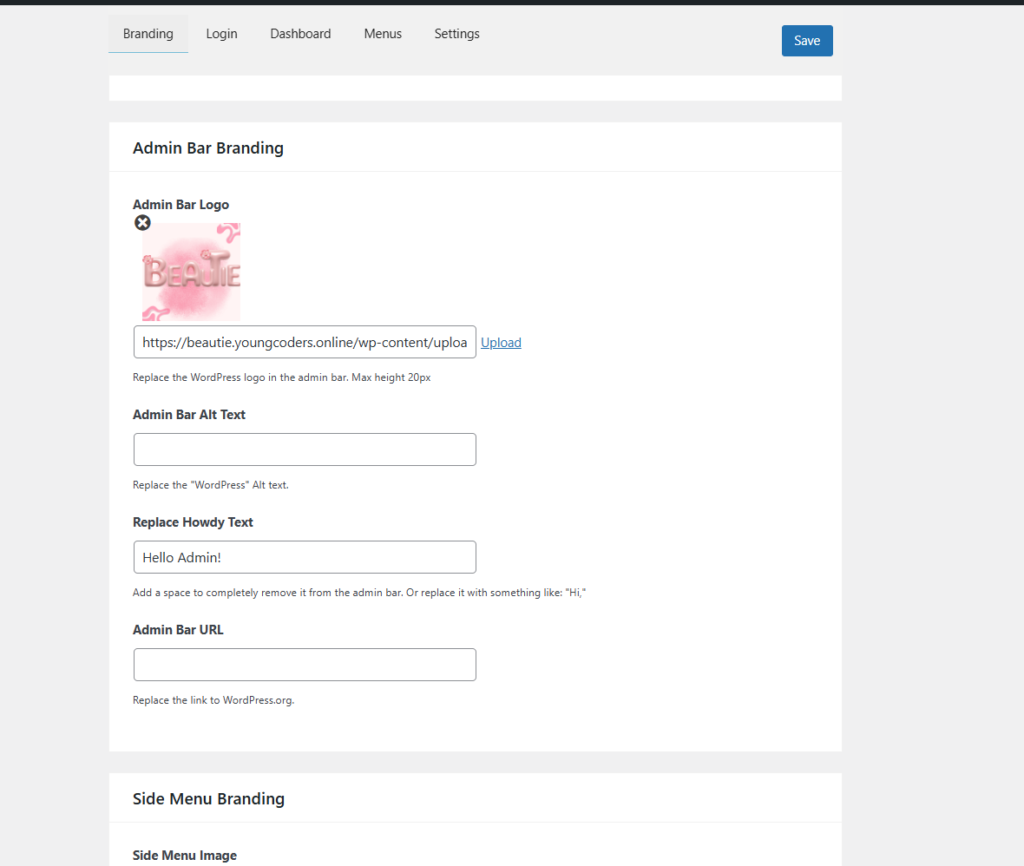Click into the Admin Bar Alt Text field
This screenshot has width=1024, height=866.
pyautogui.click(x=304, y=449)
